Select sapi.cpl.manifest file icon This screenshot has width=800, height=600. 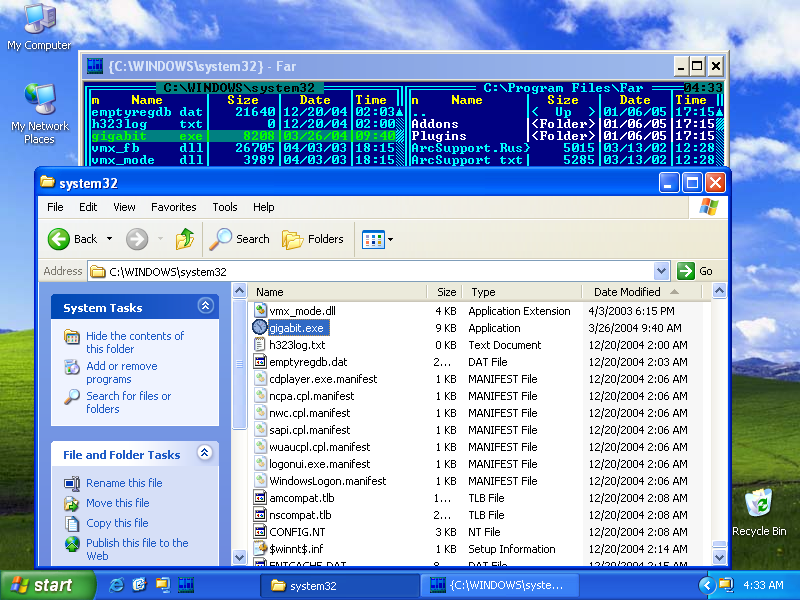click(x=260, y=430)
